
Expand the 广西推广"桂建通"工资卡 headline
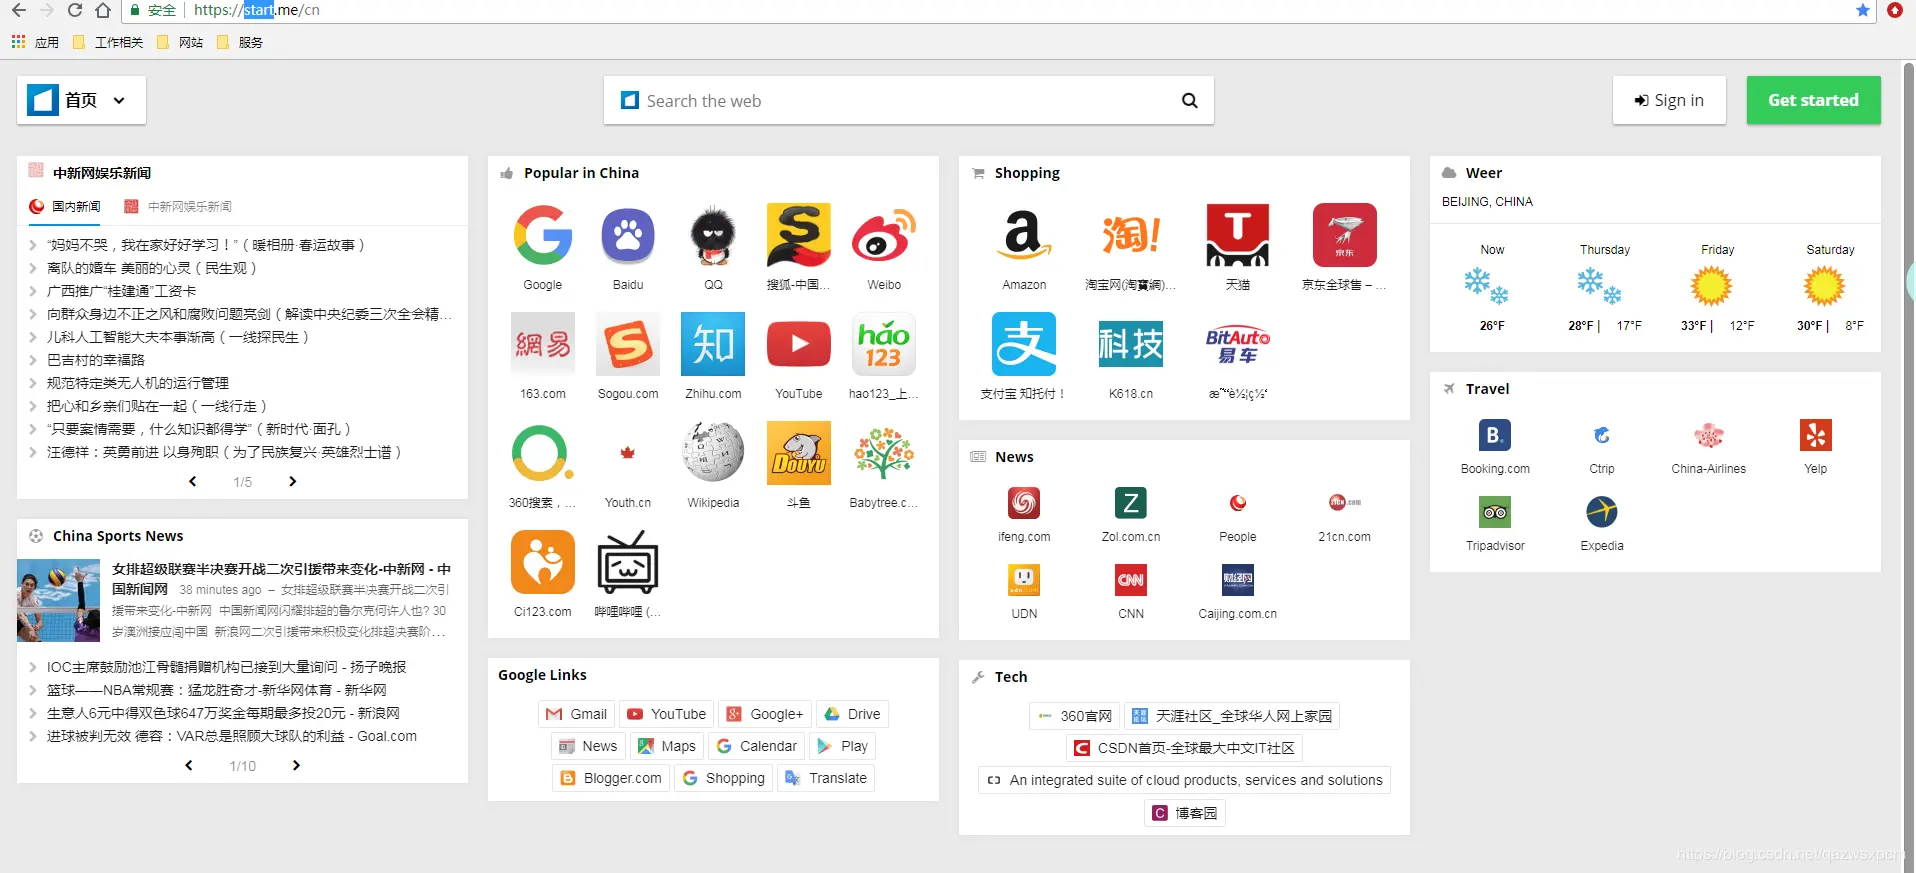(34, 291)
